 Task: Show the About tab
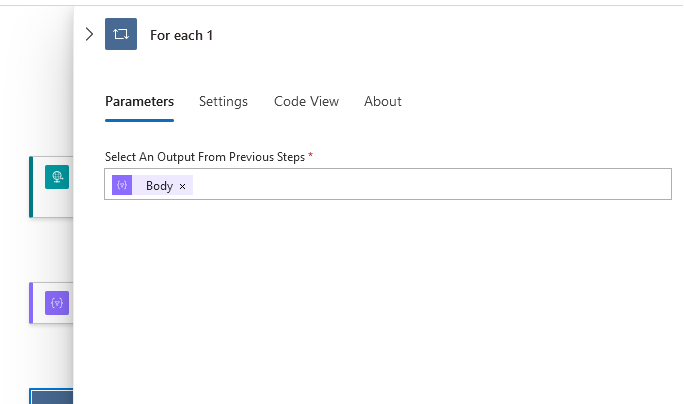click(382, 101)
